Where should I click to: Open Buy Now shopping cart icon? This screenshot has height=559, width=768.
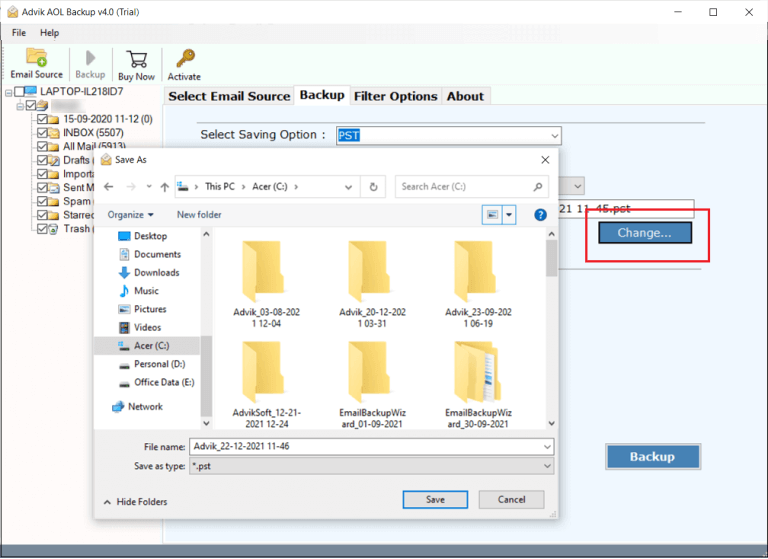tap(137, 59)
